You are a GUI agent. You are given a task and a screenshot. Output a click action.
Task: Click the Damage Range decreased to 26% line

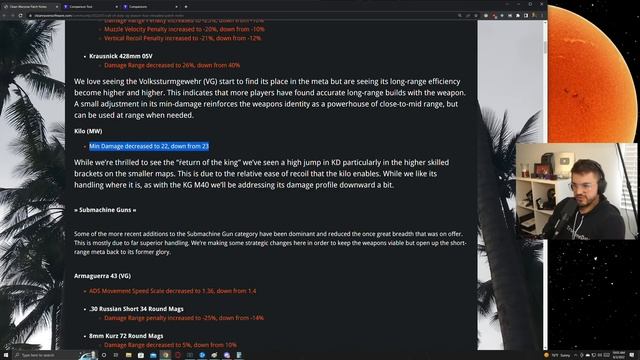172,65
